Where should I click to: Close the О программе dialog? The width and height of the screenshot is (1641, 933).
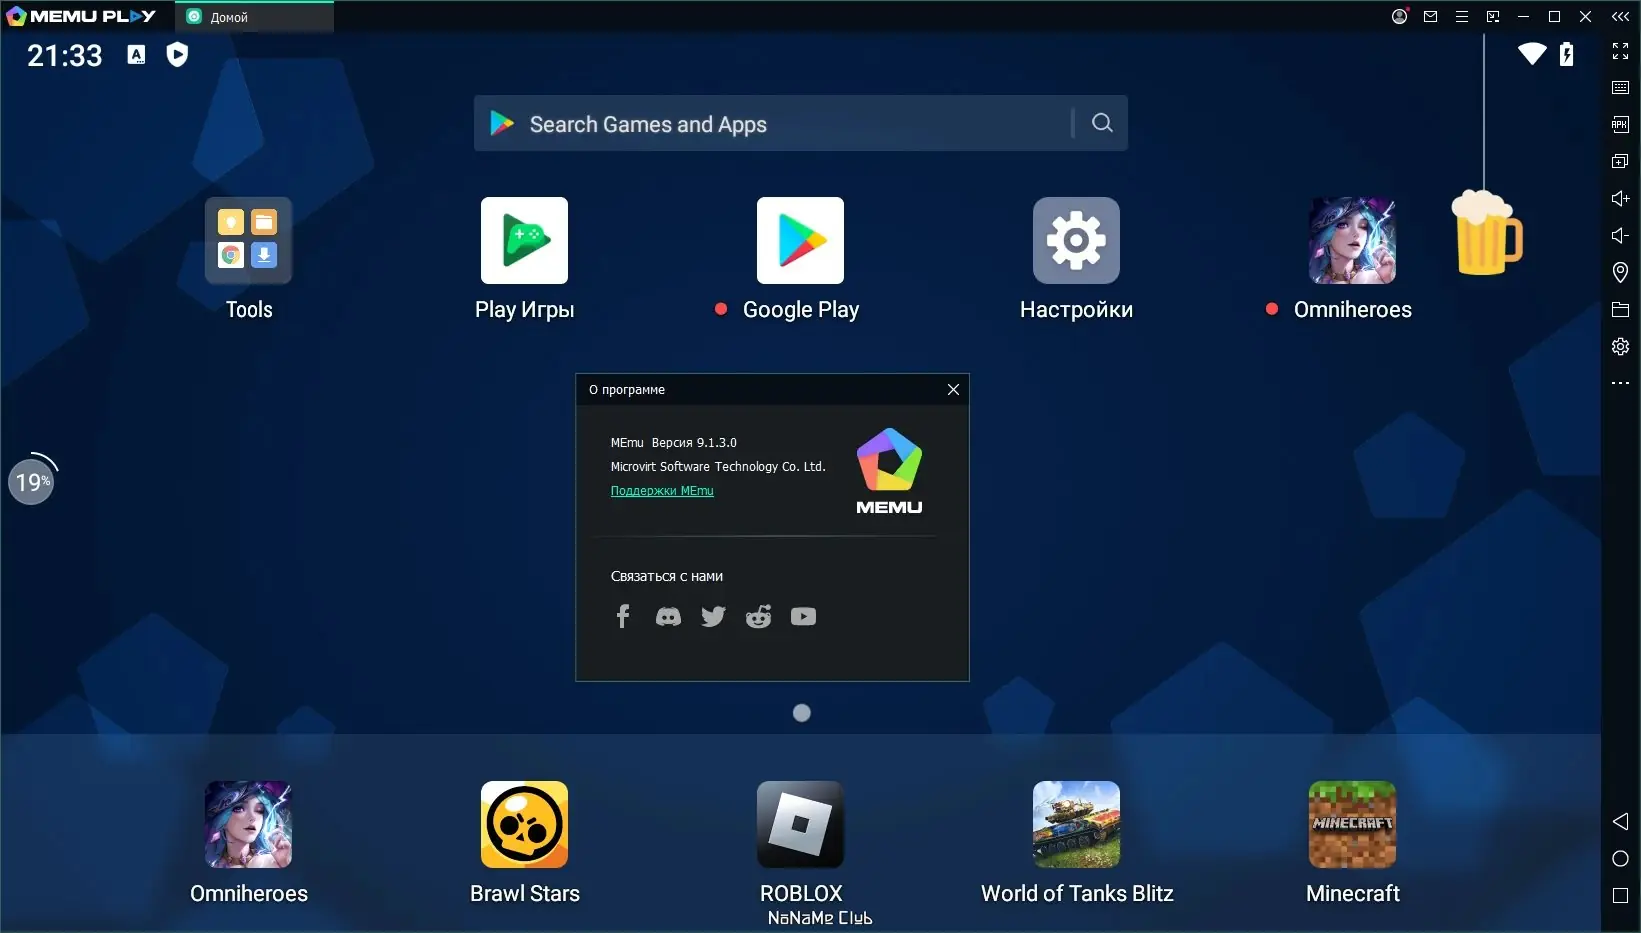(953, 390)
